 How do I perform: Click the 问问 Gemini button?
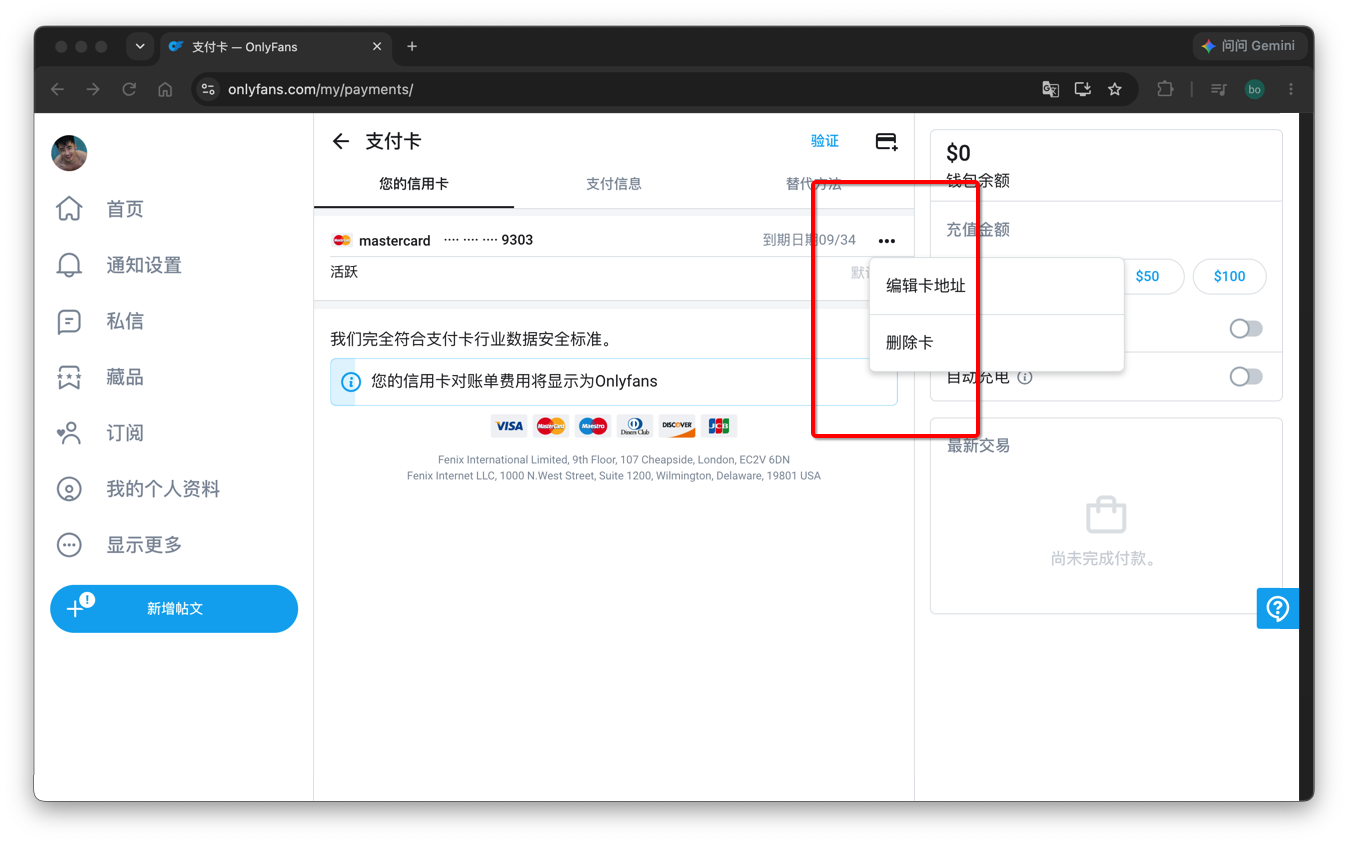[x=1248, y=46]
